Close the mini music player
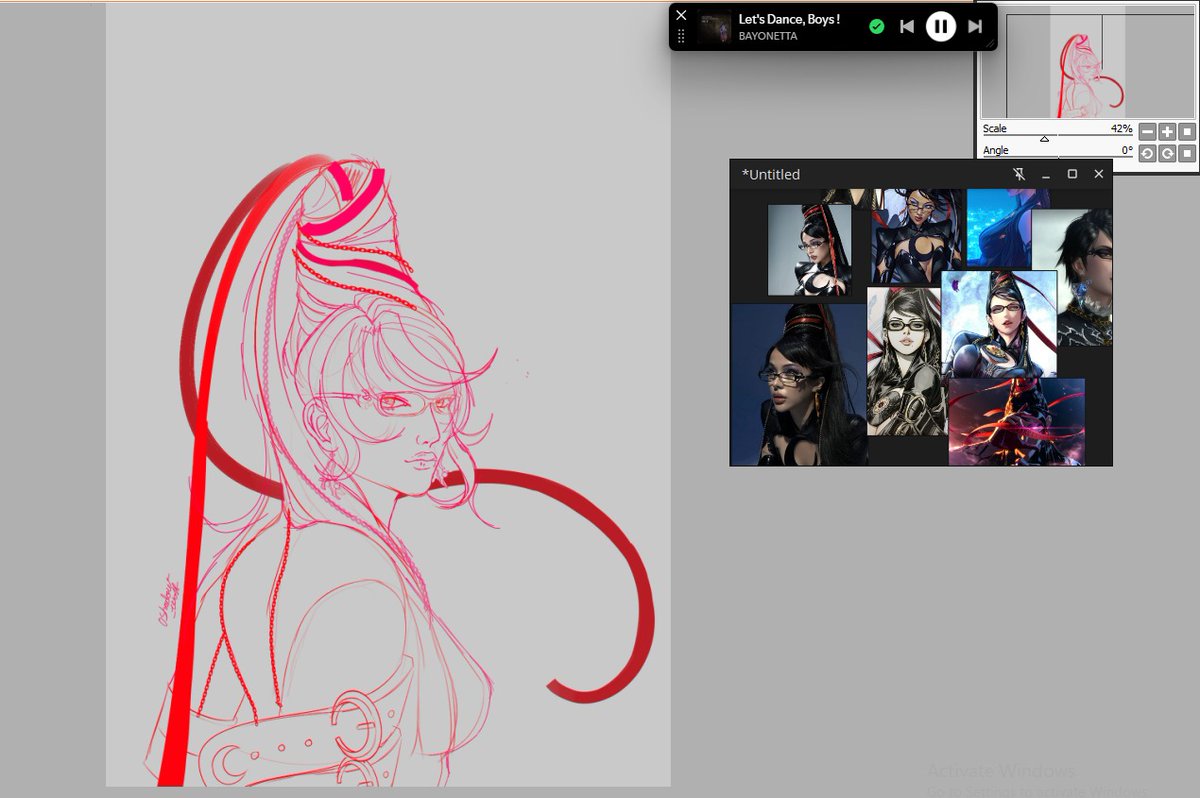Viewport: 1200px width, 798px height. pos(681,15)
